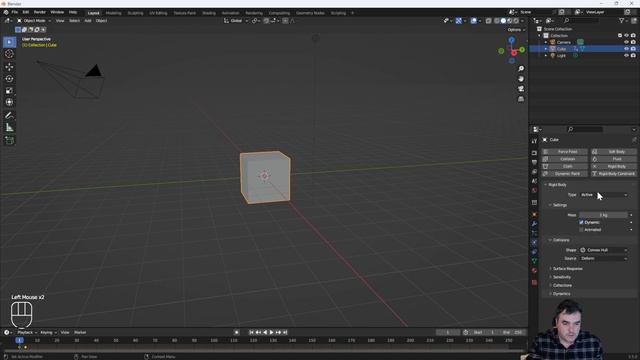Image resolution: width=640 pixels, height=360 pixels.
Task: Hide the Camera with its eye icon
Action: [x=626, y=42]
